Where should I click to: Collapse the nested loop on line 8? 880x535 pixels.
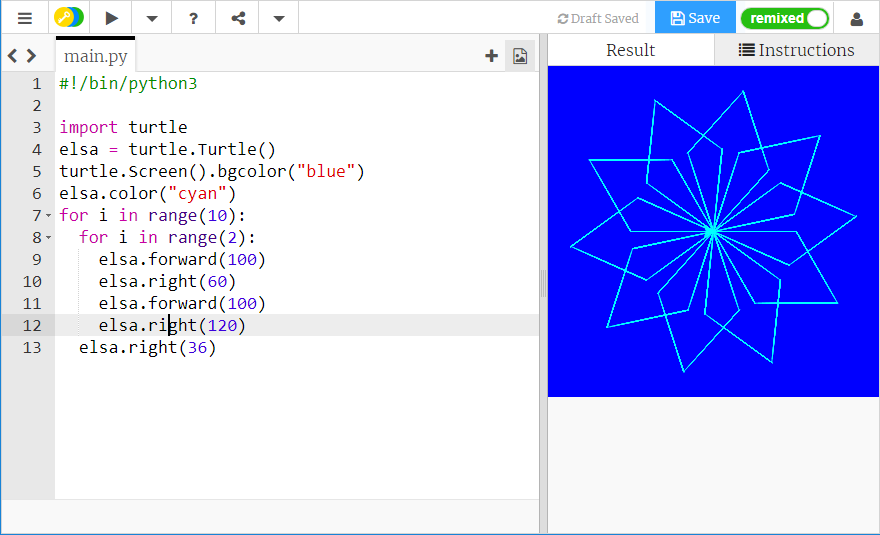click(48, 238)
